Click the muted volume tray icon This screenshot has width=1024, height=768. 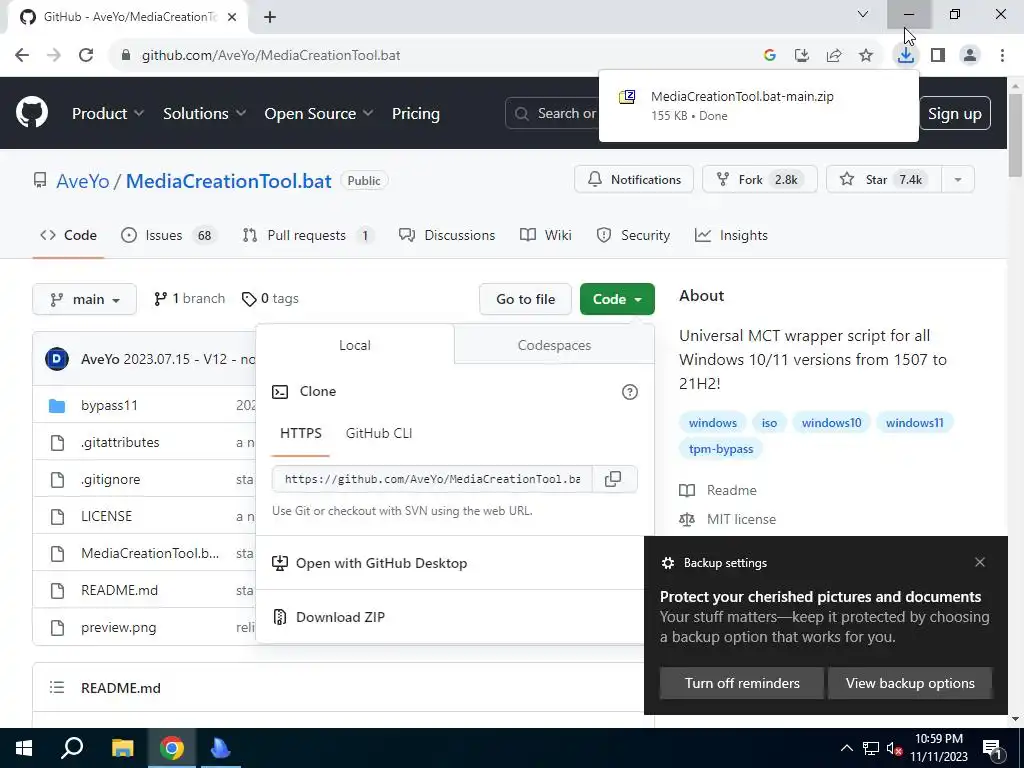[x=895, y=748]
